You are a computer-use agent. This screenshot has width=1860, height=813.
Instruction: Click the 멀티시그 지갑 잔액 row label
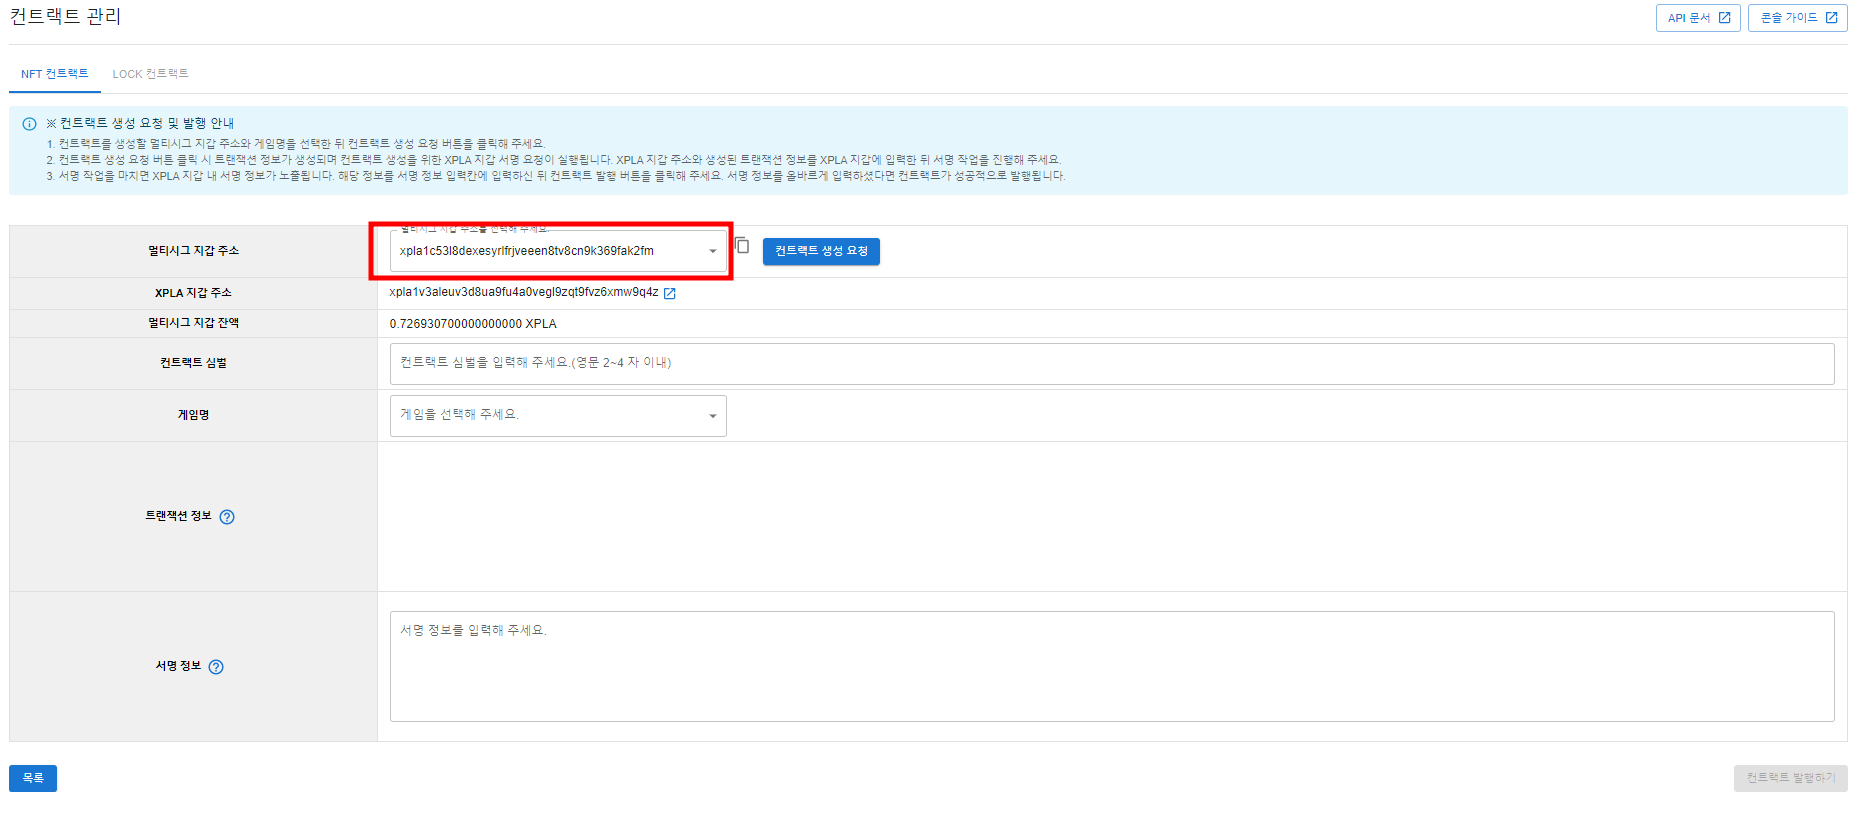pos(194,323)
